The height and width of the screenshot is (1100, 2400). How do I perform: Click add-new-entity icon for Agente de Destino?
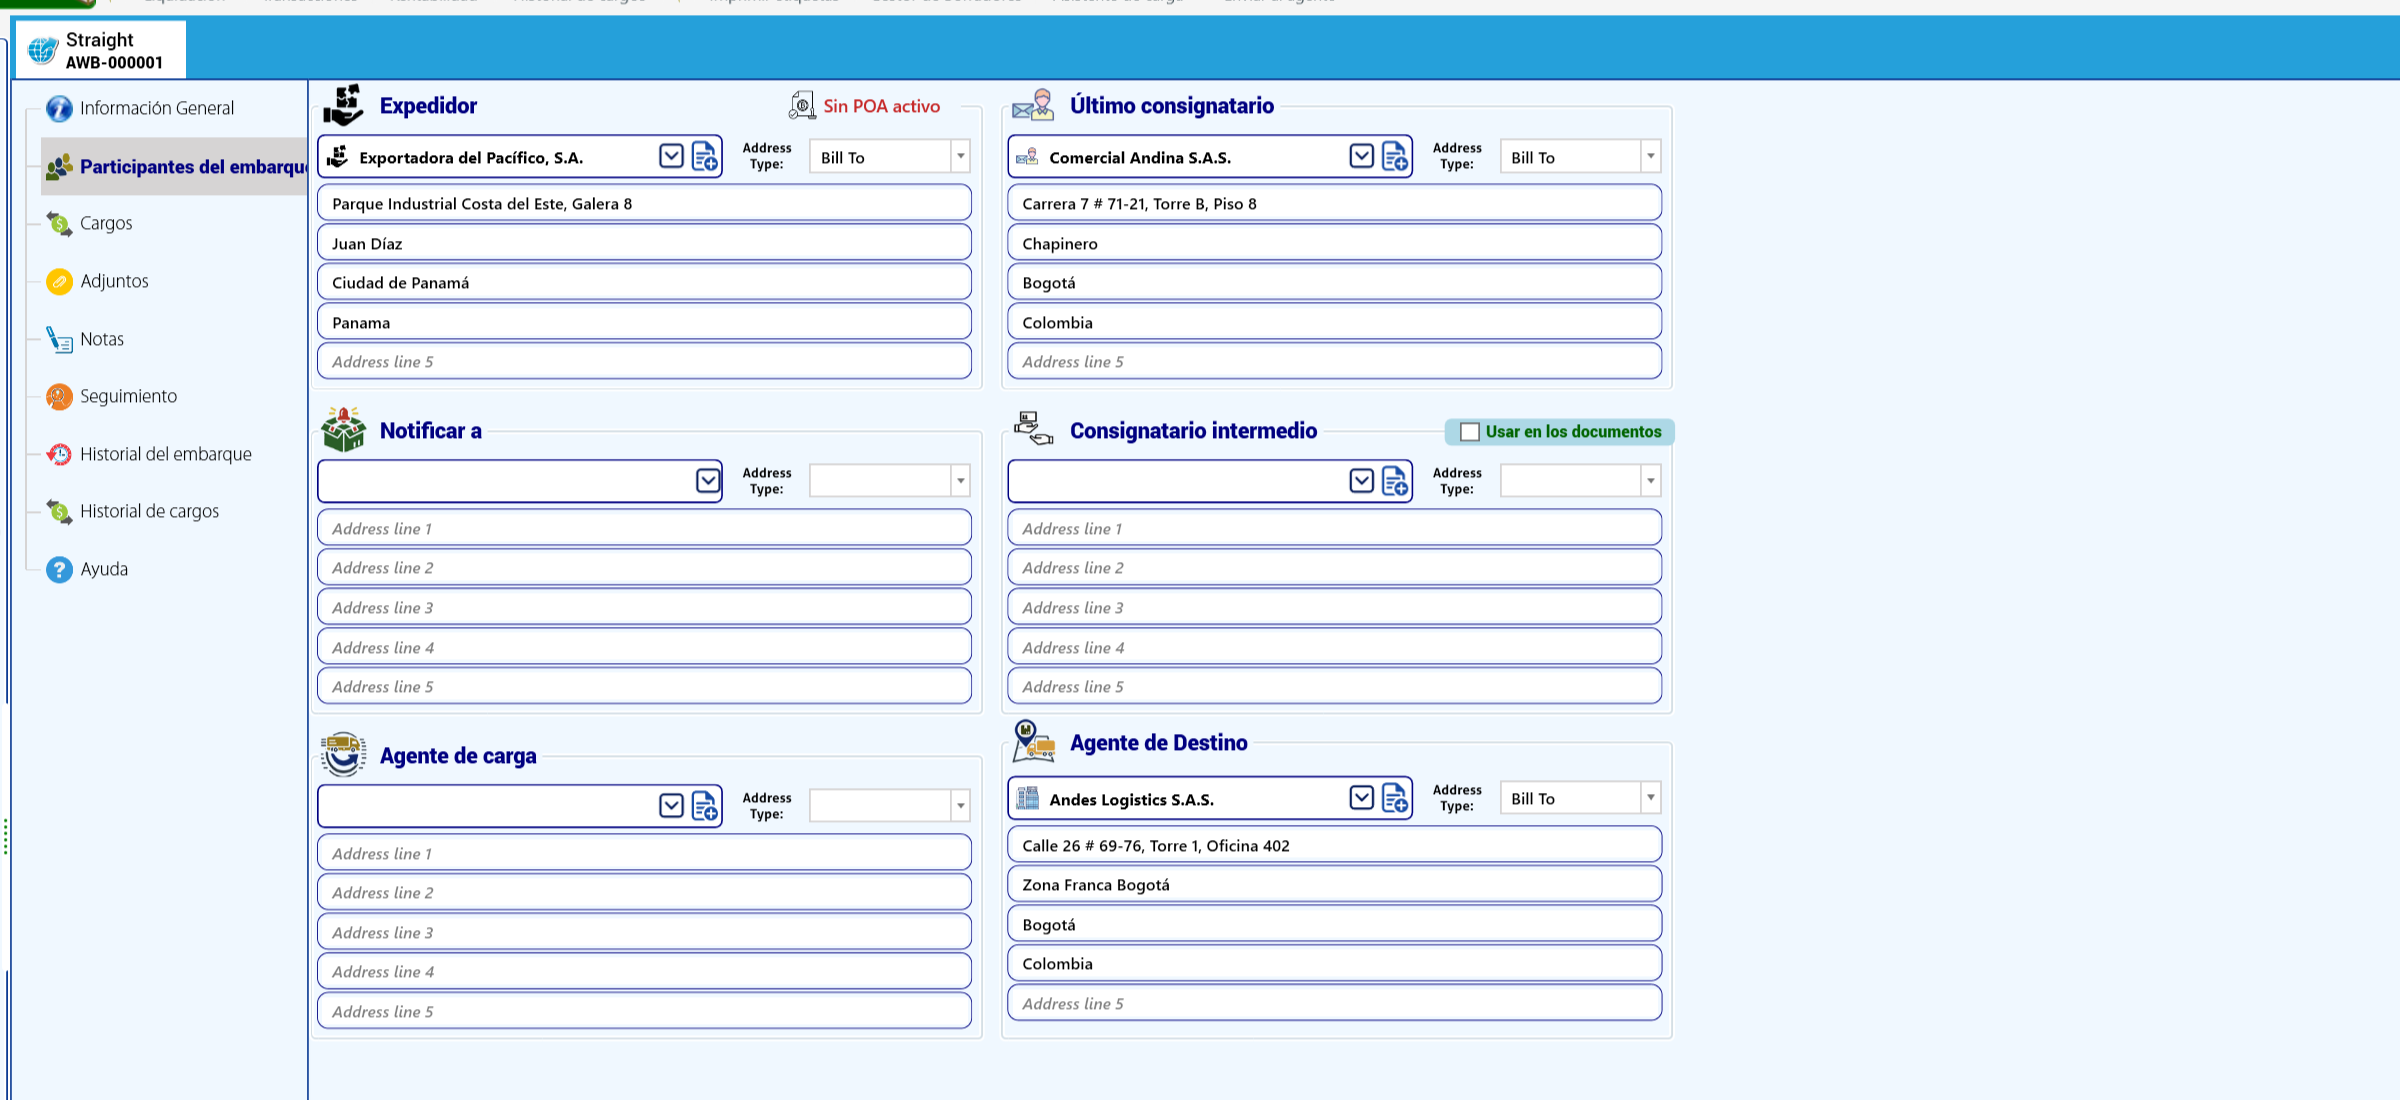point(1395,798)
